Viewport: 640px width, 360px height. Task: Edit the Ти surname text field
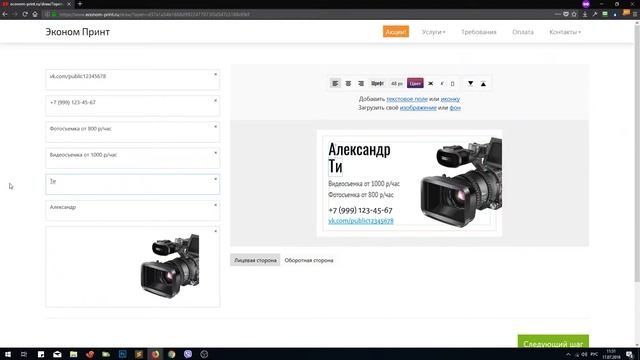pyautogui.click(x=133, y=184)
